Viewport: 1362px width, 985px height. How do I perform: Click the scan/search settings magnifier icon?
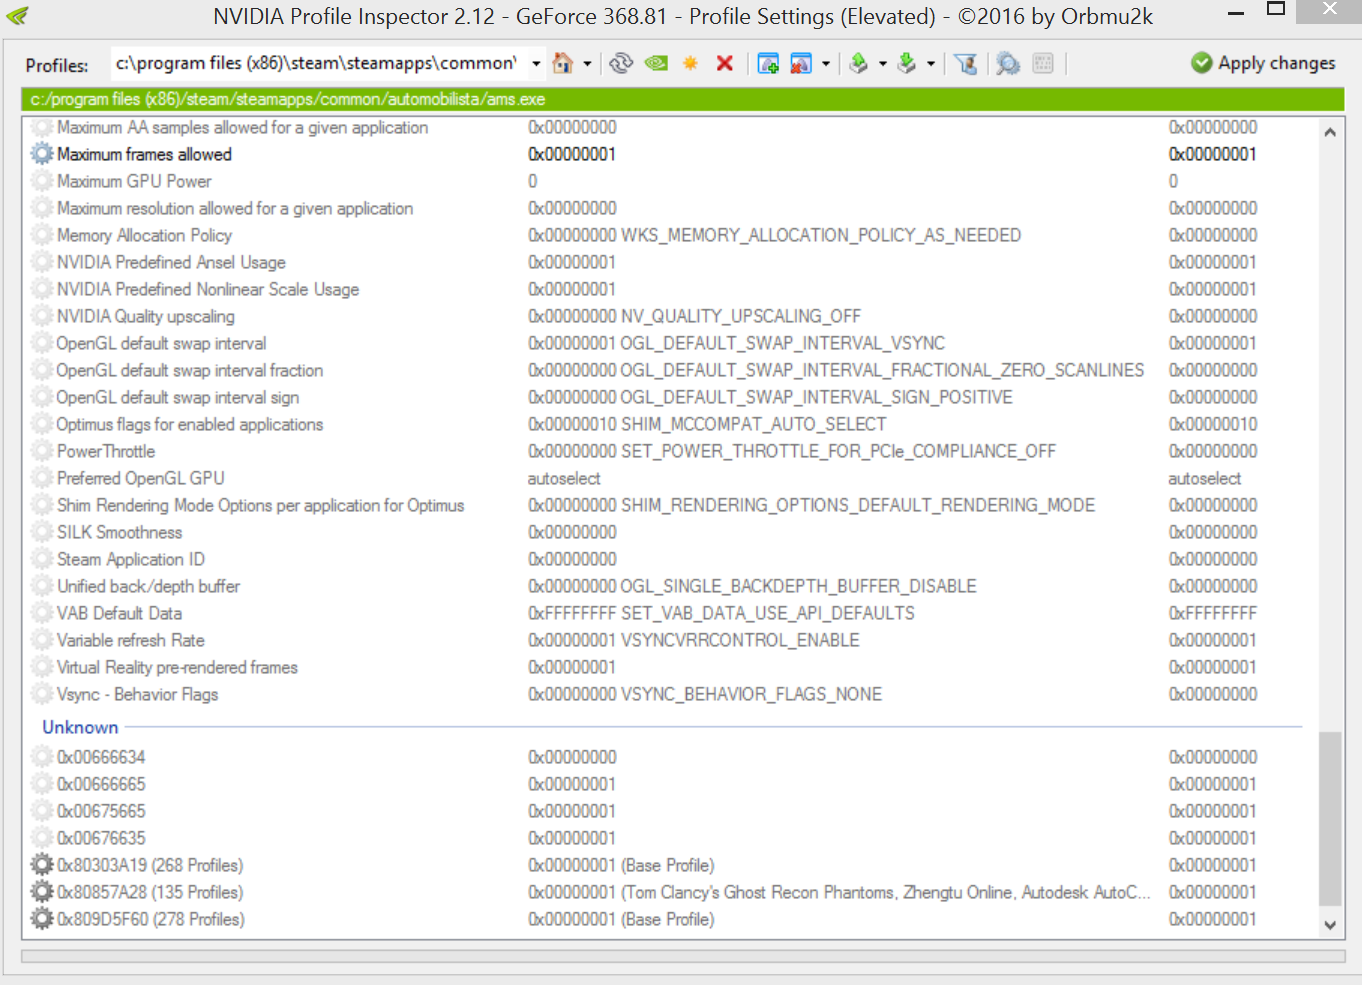[1008, 63]
